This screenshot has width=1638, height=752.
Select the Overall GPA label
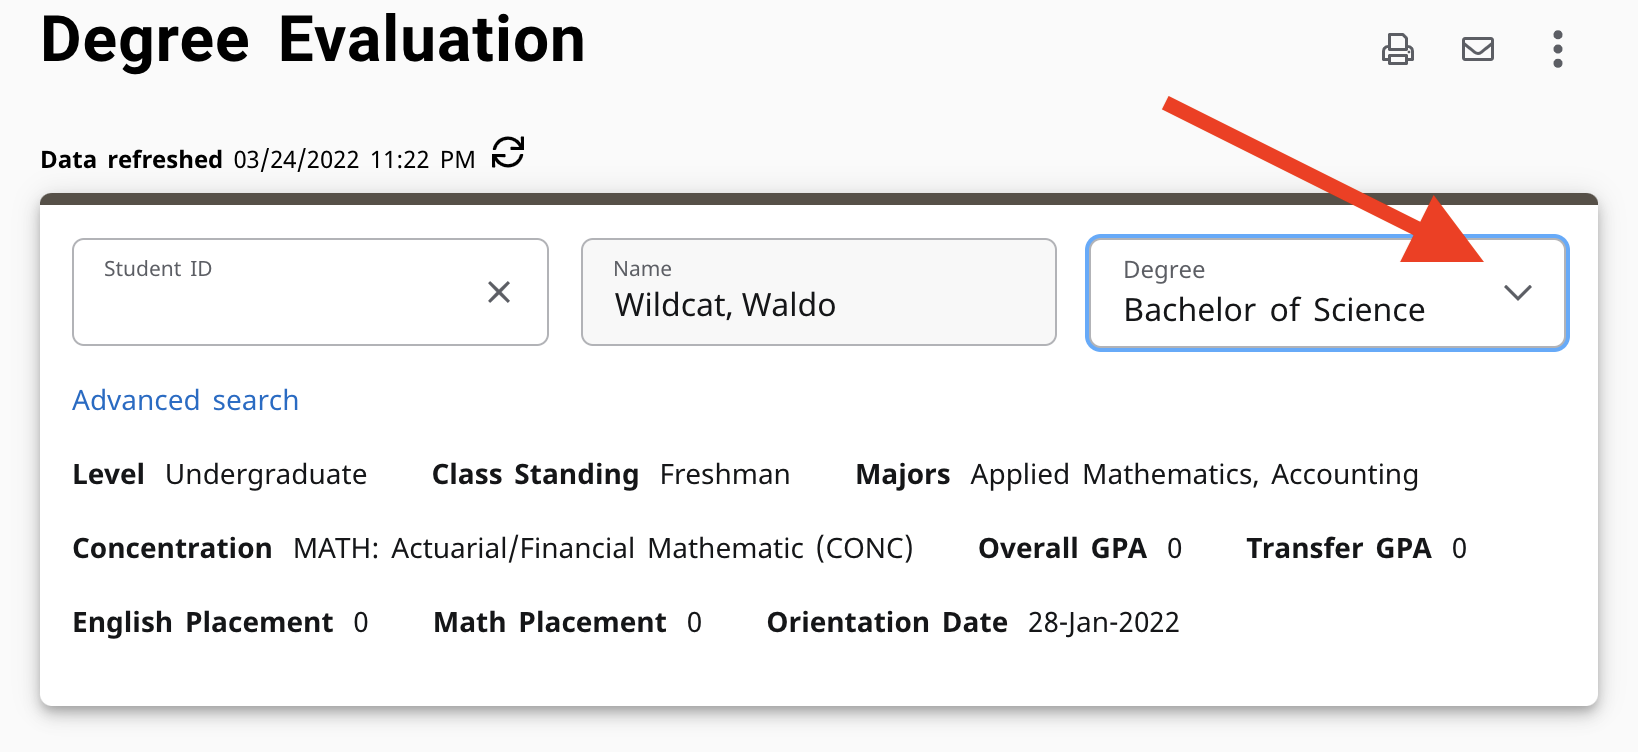(x=1062, y=548)
